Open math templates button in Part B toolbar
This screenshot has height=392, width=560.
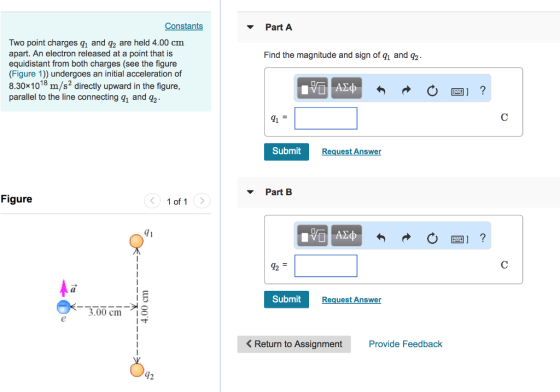click(312, 236)
